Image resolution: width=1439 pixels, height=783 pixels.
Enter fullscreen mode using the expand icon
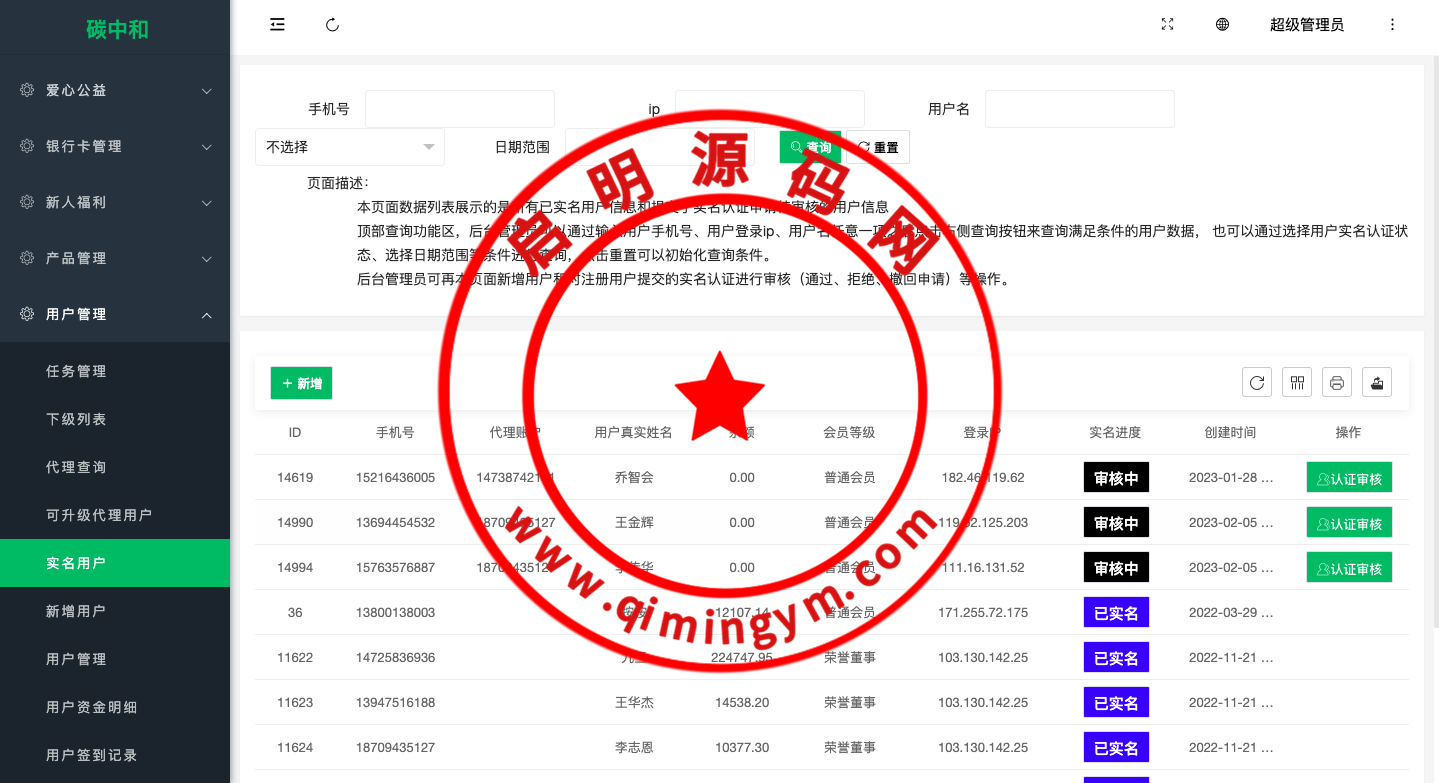pos(1167,25)
